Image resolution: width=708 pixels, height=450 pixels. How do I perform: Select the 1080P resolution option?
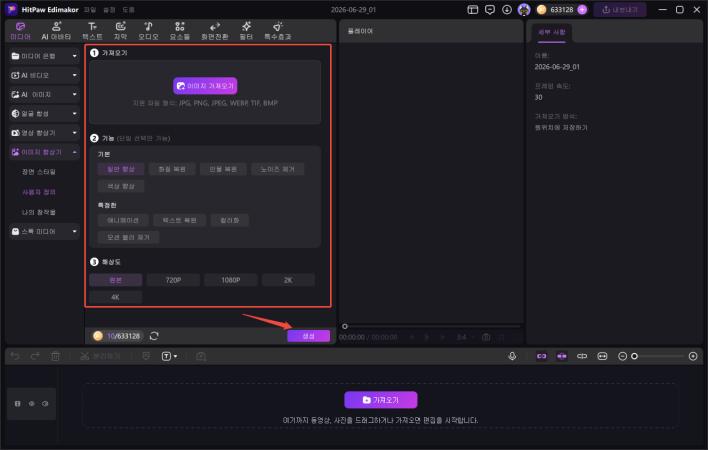(x=231, y=280)
